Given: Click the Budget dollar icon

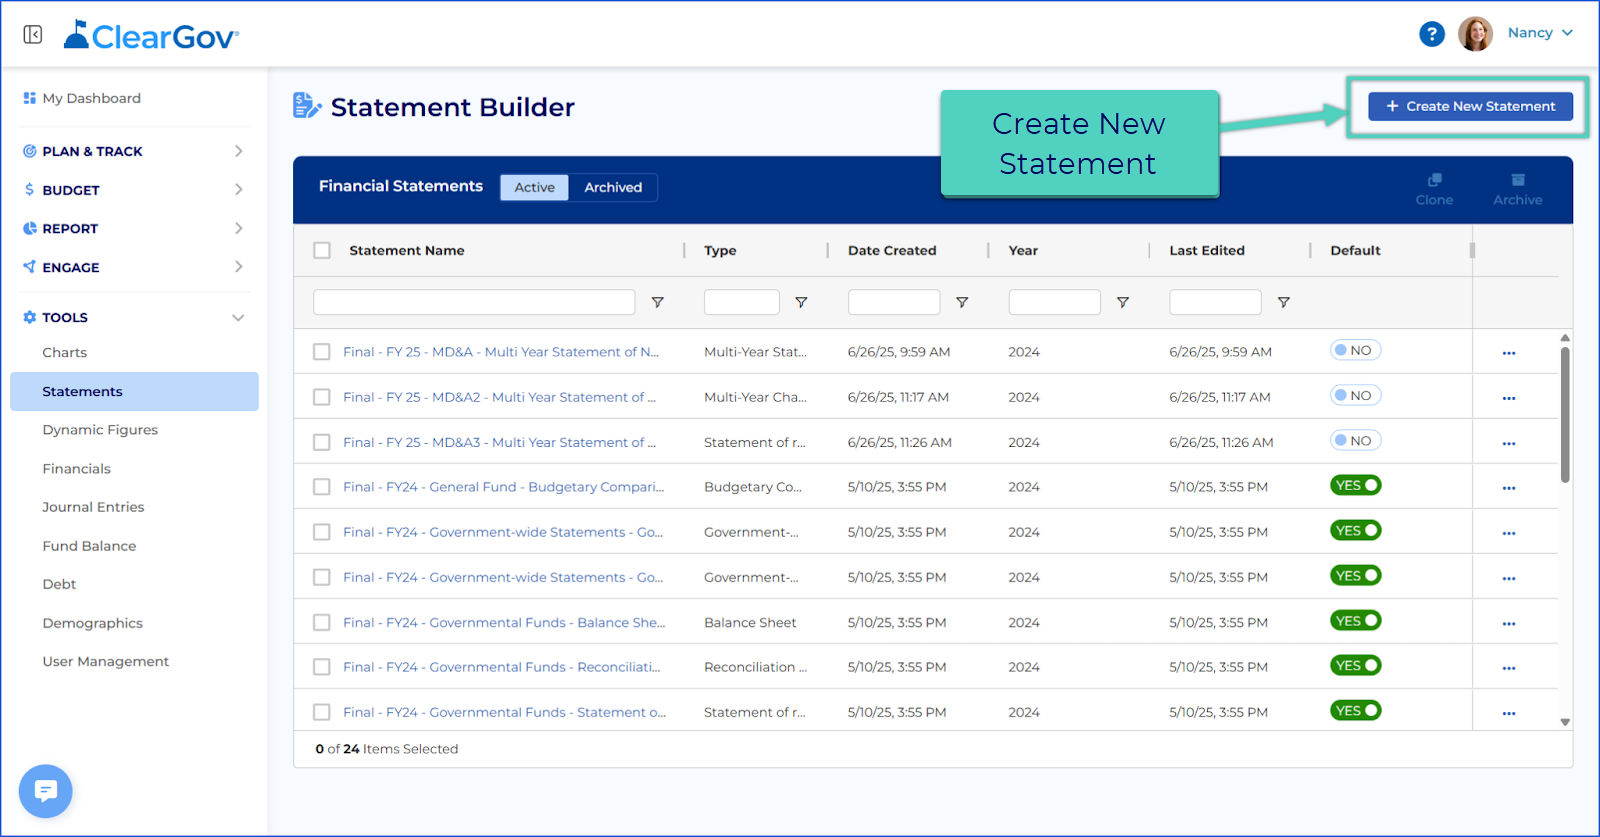Looking at the screenshot, I should (29, 189).
